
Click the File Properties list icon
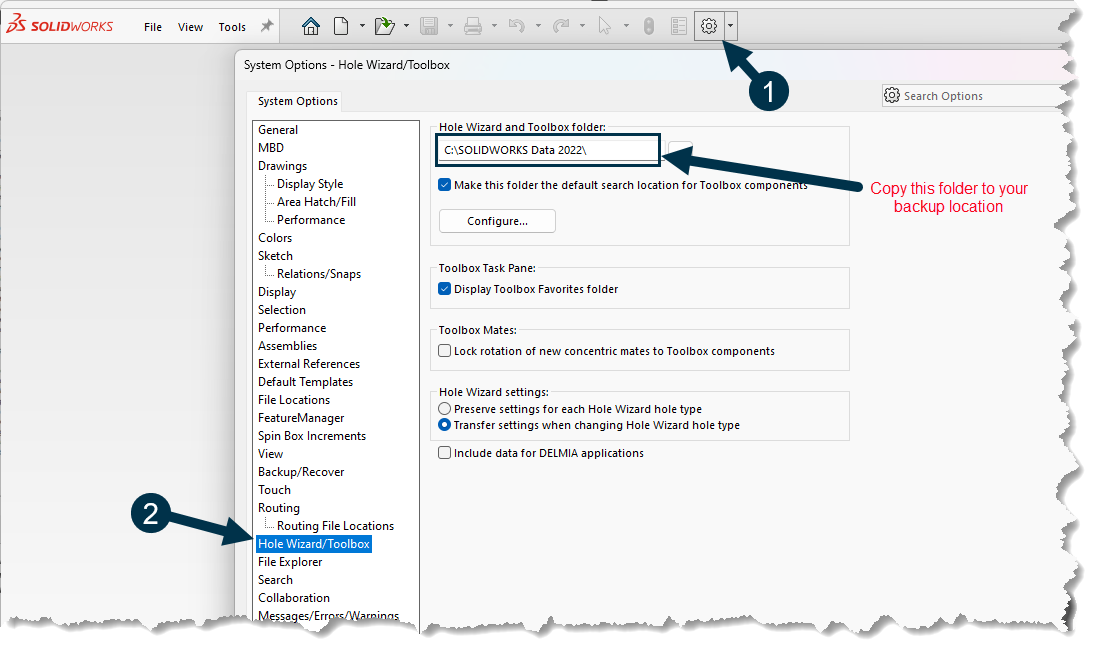click(679, 27)
